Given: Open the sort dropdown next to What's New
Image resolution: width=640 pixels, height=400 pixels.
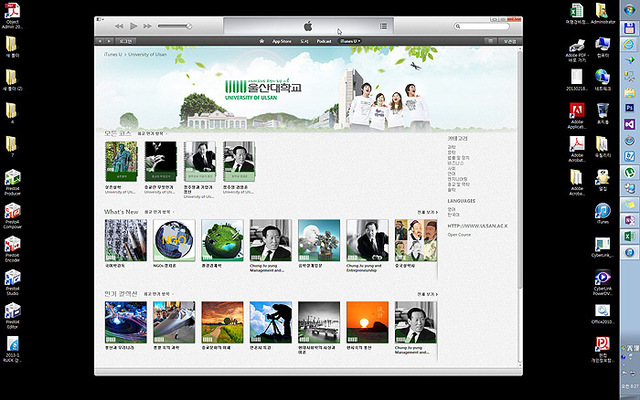Looking at the screenshot, I should coord(159,212).
